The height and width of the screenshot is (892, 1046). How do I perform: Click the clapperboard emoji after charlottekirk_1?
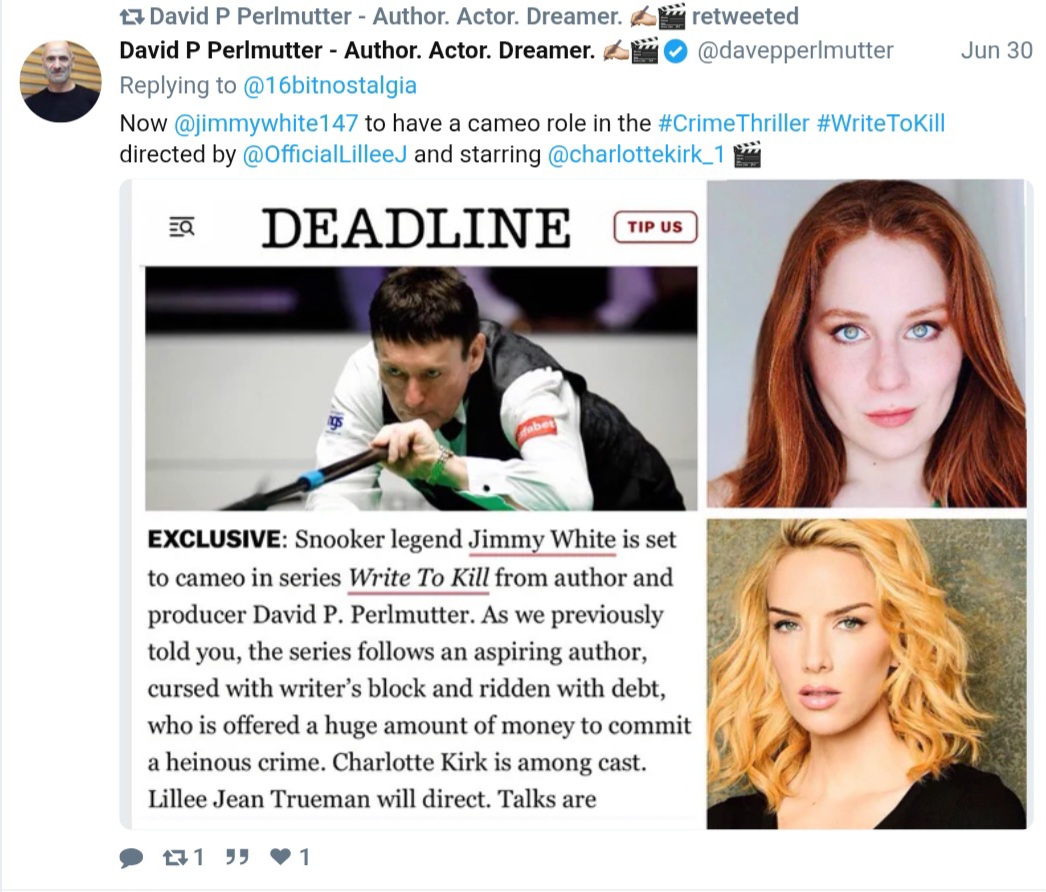point(746,155)
